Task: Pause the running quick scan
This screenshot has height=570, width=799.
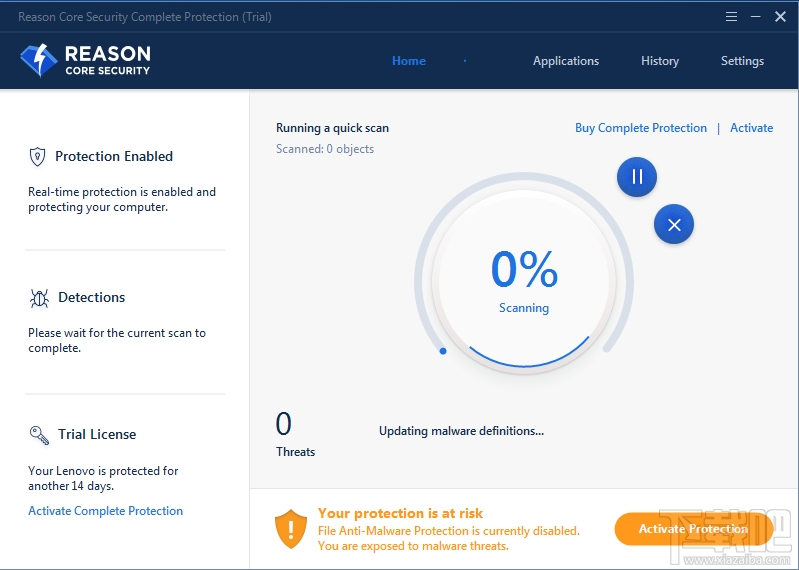Action: (x=636, y=177)
